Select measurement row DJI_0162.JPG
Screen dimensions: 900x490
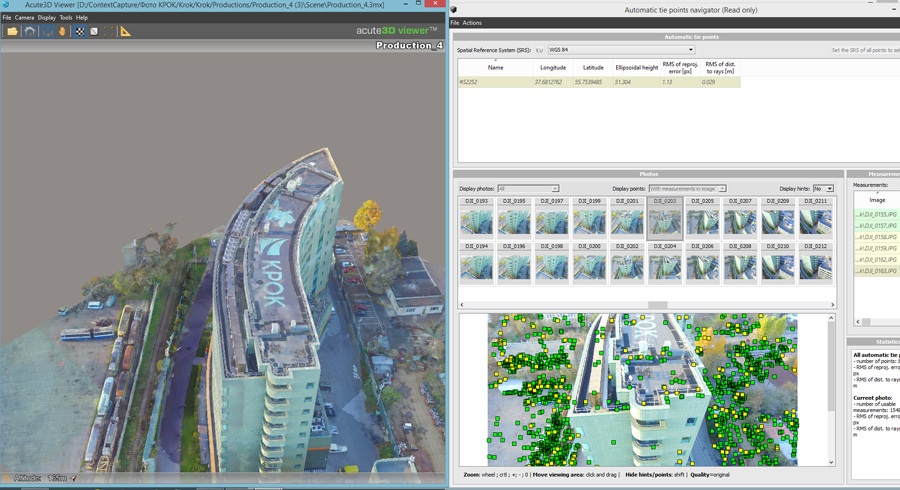click(876, 259)
